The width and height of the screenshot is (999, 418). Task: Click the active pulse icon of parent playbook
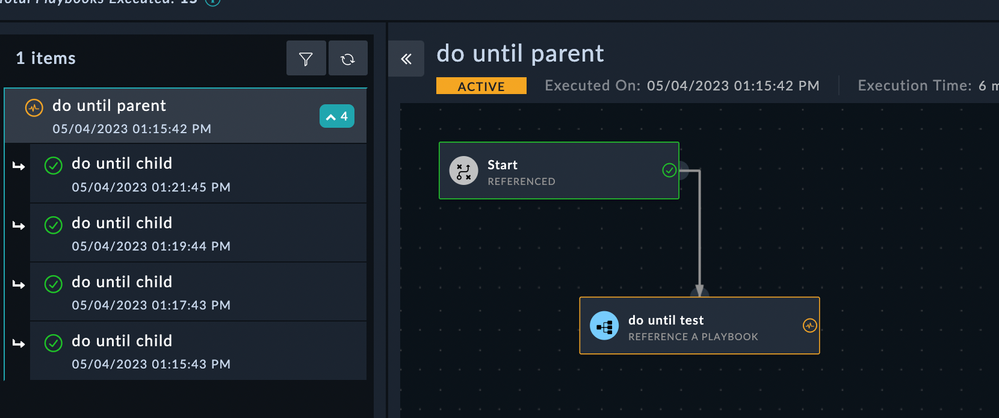(x=33, y=107)
